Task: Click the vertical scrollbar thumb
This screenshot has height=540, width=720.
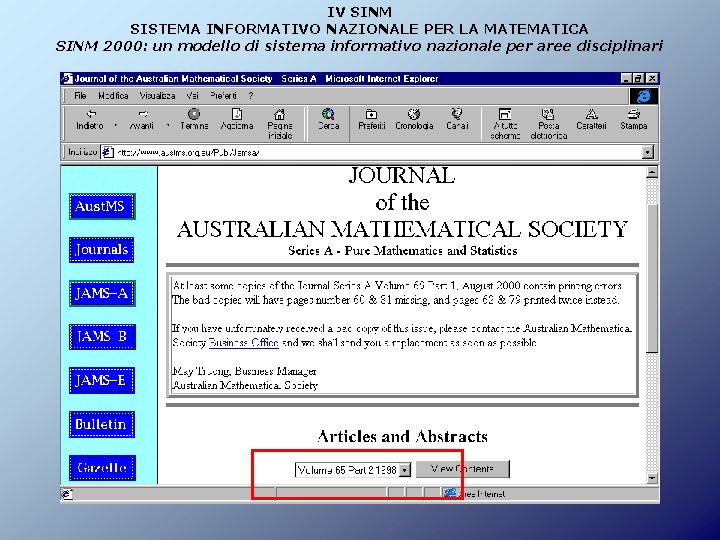Action: (x=652, y=279)
